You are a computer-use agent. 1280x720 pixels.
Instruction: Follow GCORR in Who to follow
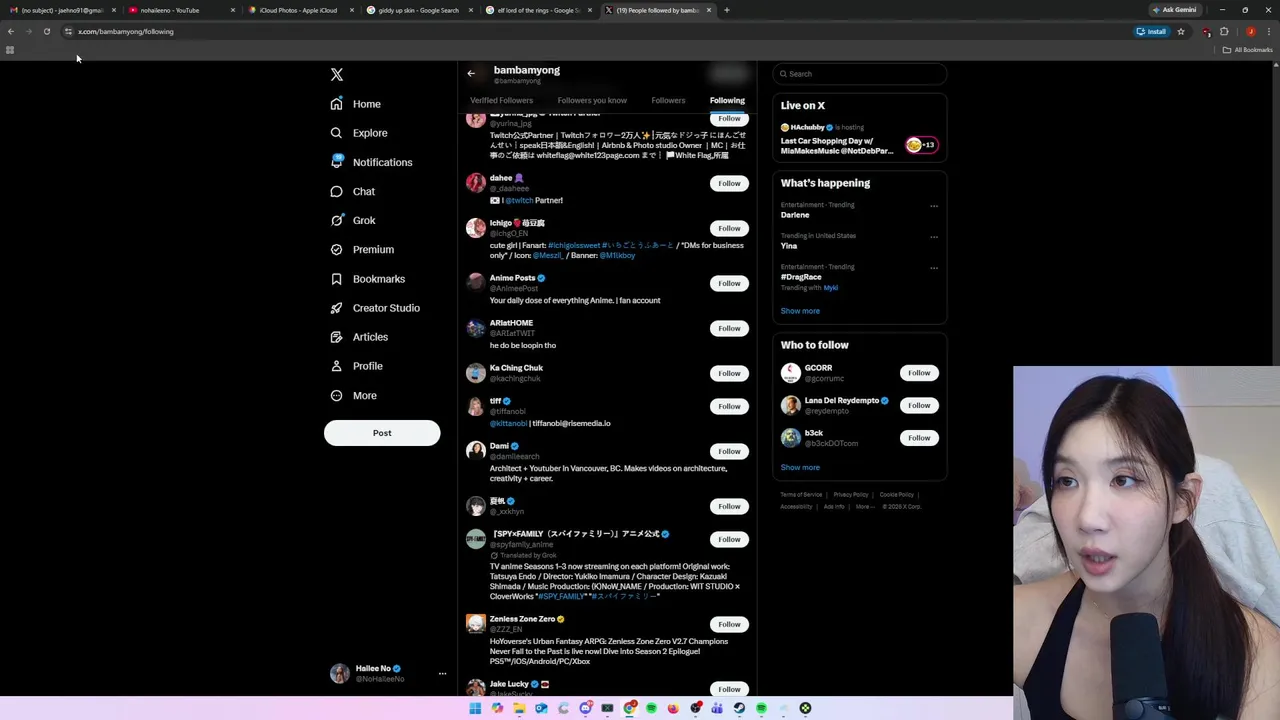tap(919, 373)
